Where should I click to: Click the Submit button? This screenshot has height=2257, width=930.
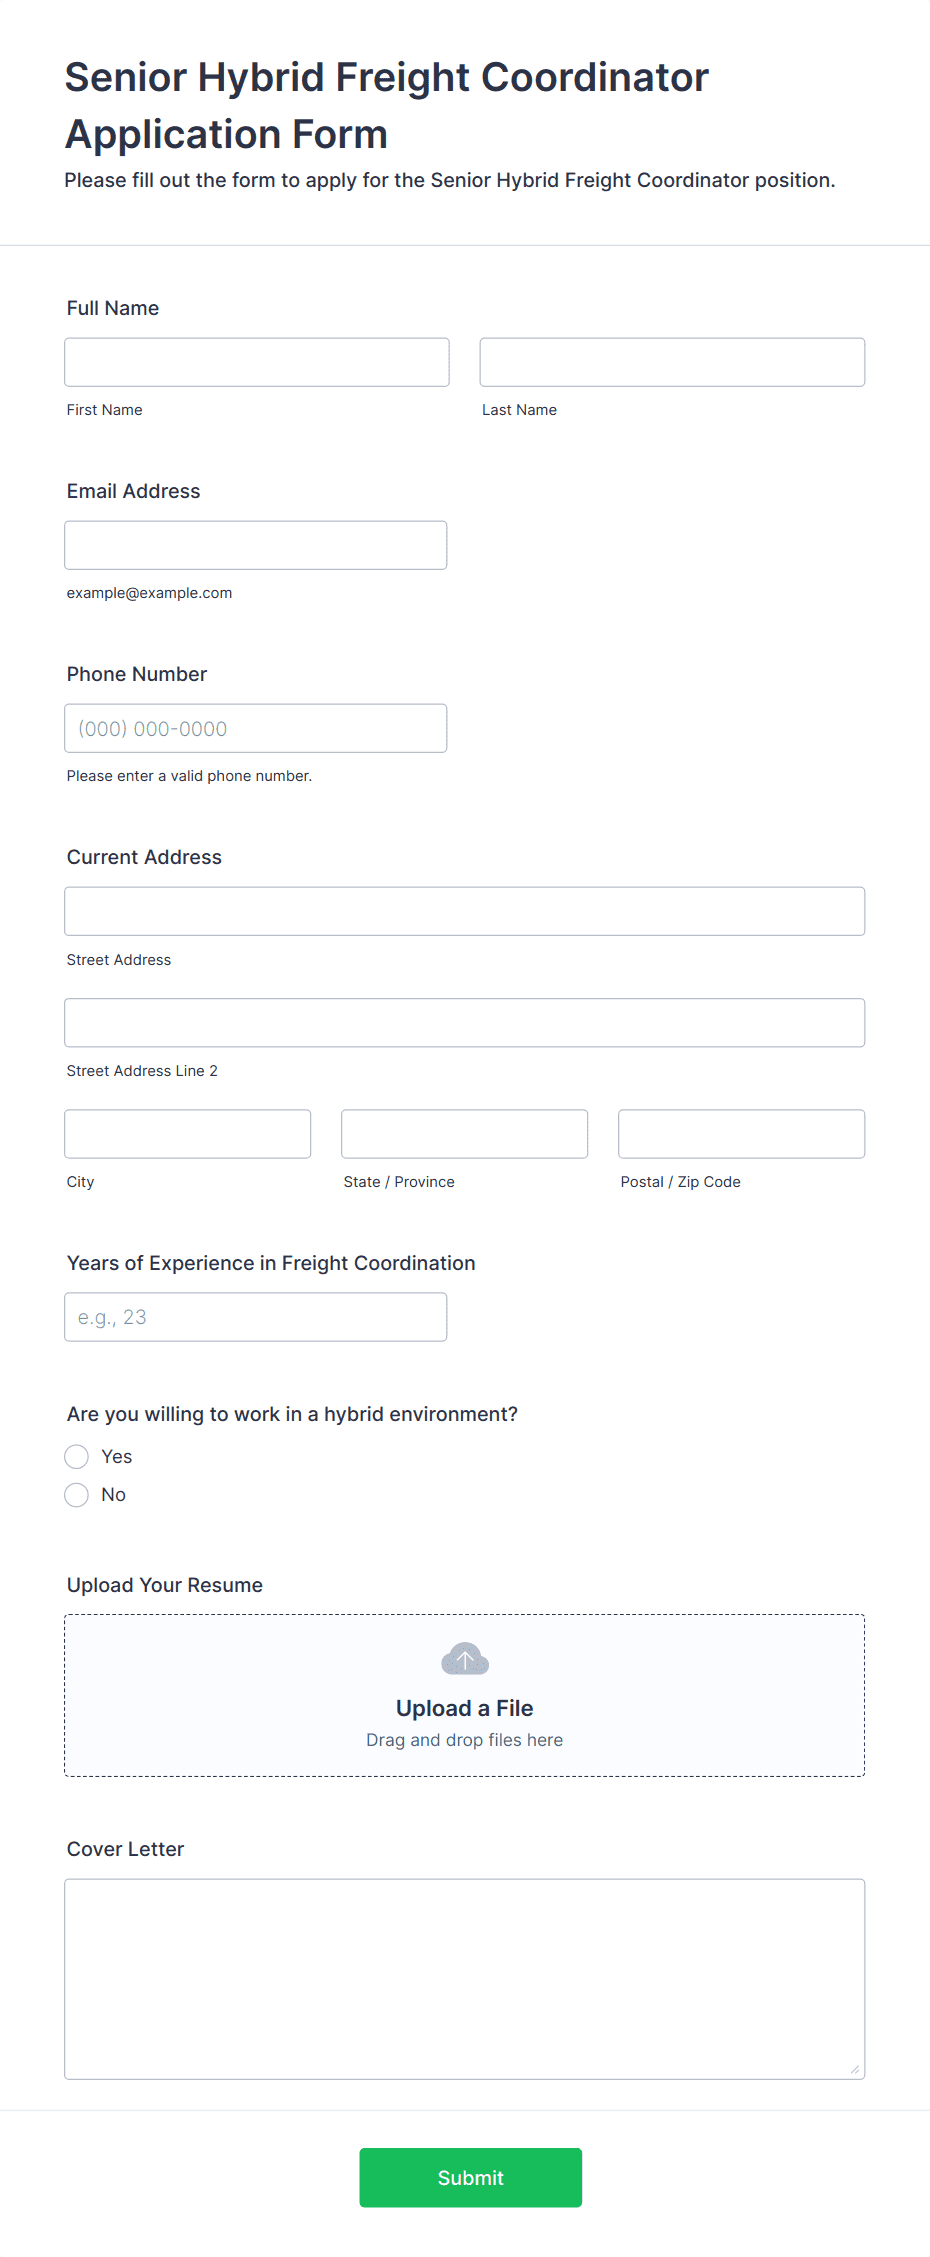coord(471,2178)
